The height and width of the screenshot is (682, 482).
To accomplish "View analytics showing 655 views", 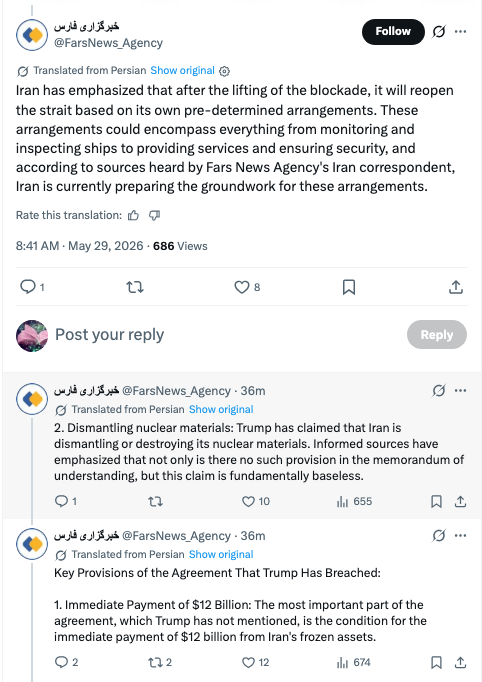I will pos(354,501).
